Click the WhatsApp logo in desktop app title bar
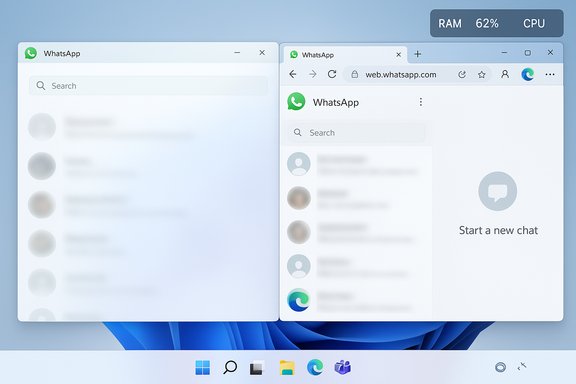 tap(31, 53)
